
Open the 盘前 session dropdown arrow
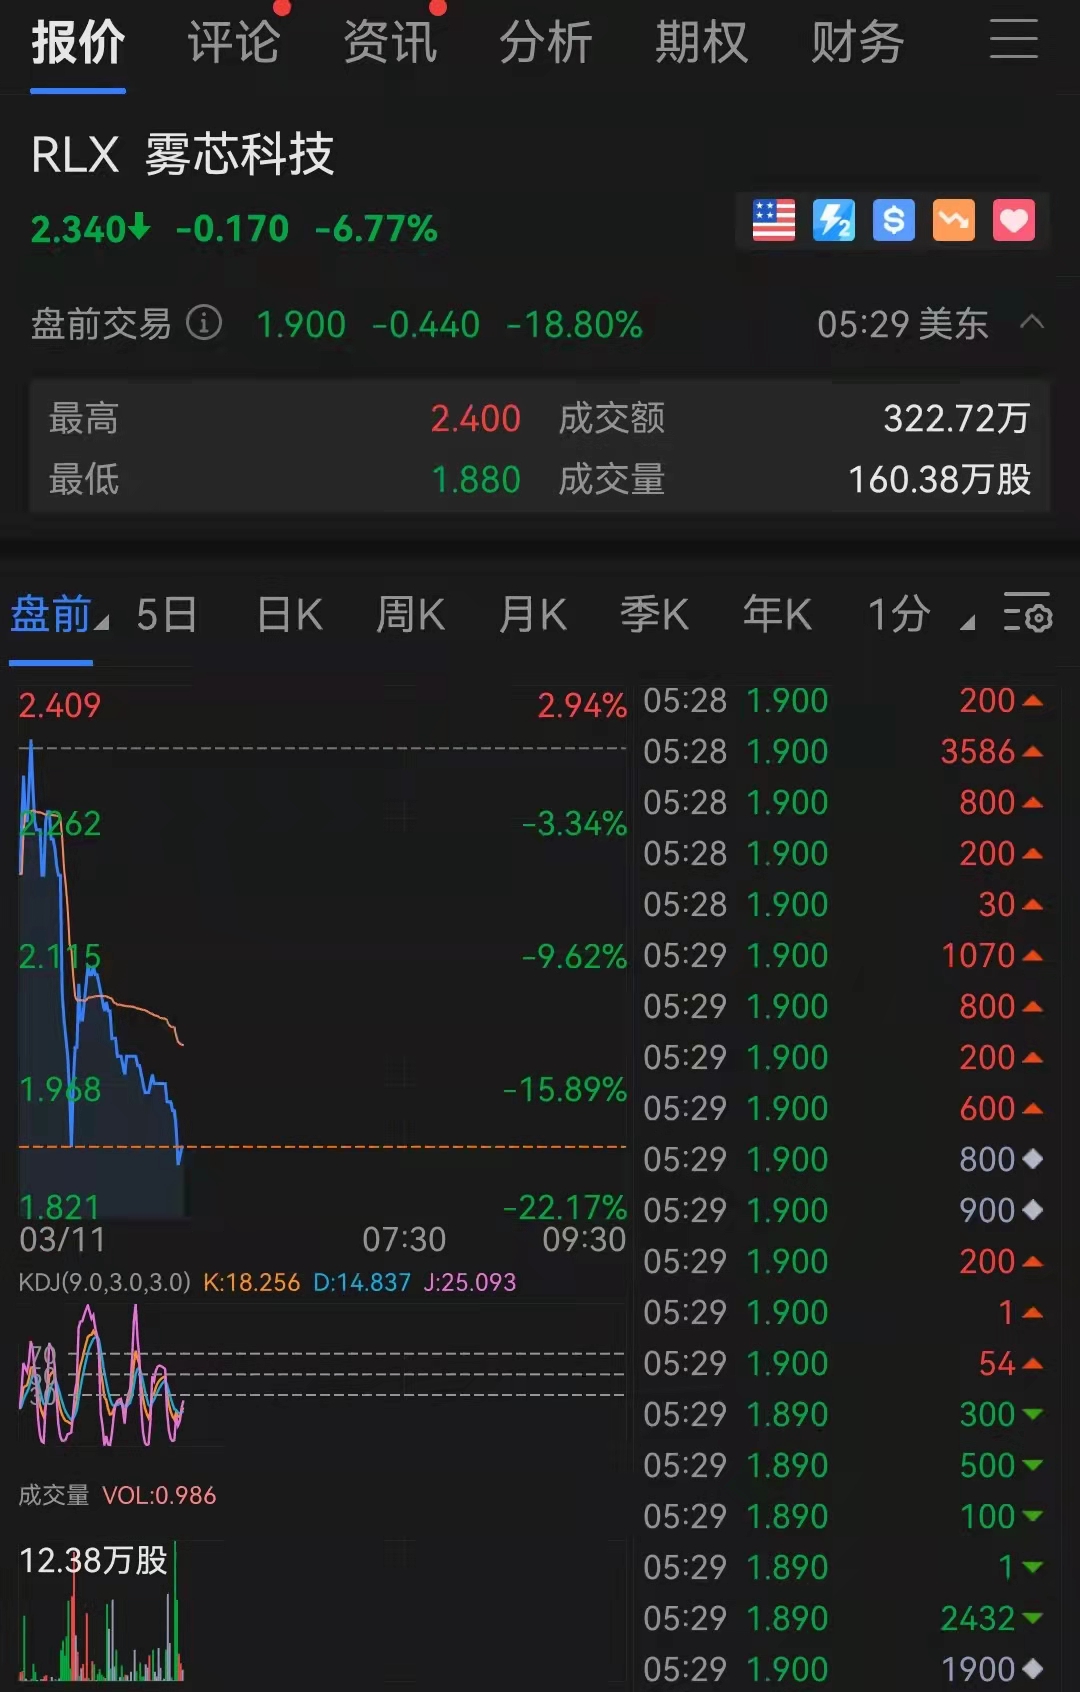[x=101, y=623]
